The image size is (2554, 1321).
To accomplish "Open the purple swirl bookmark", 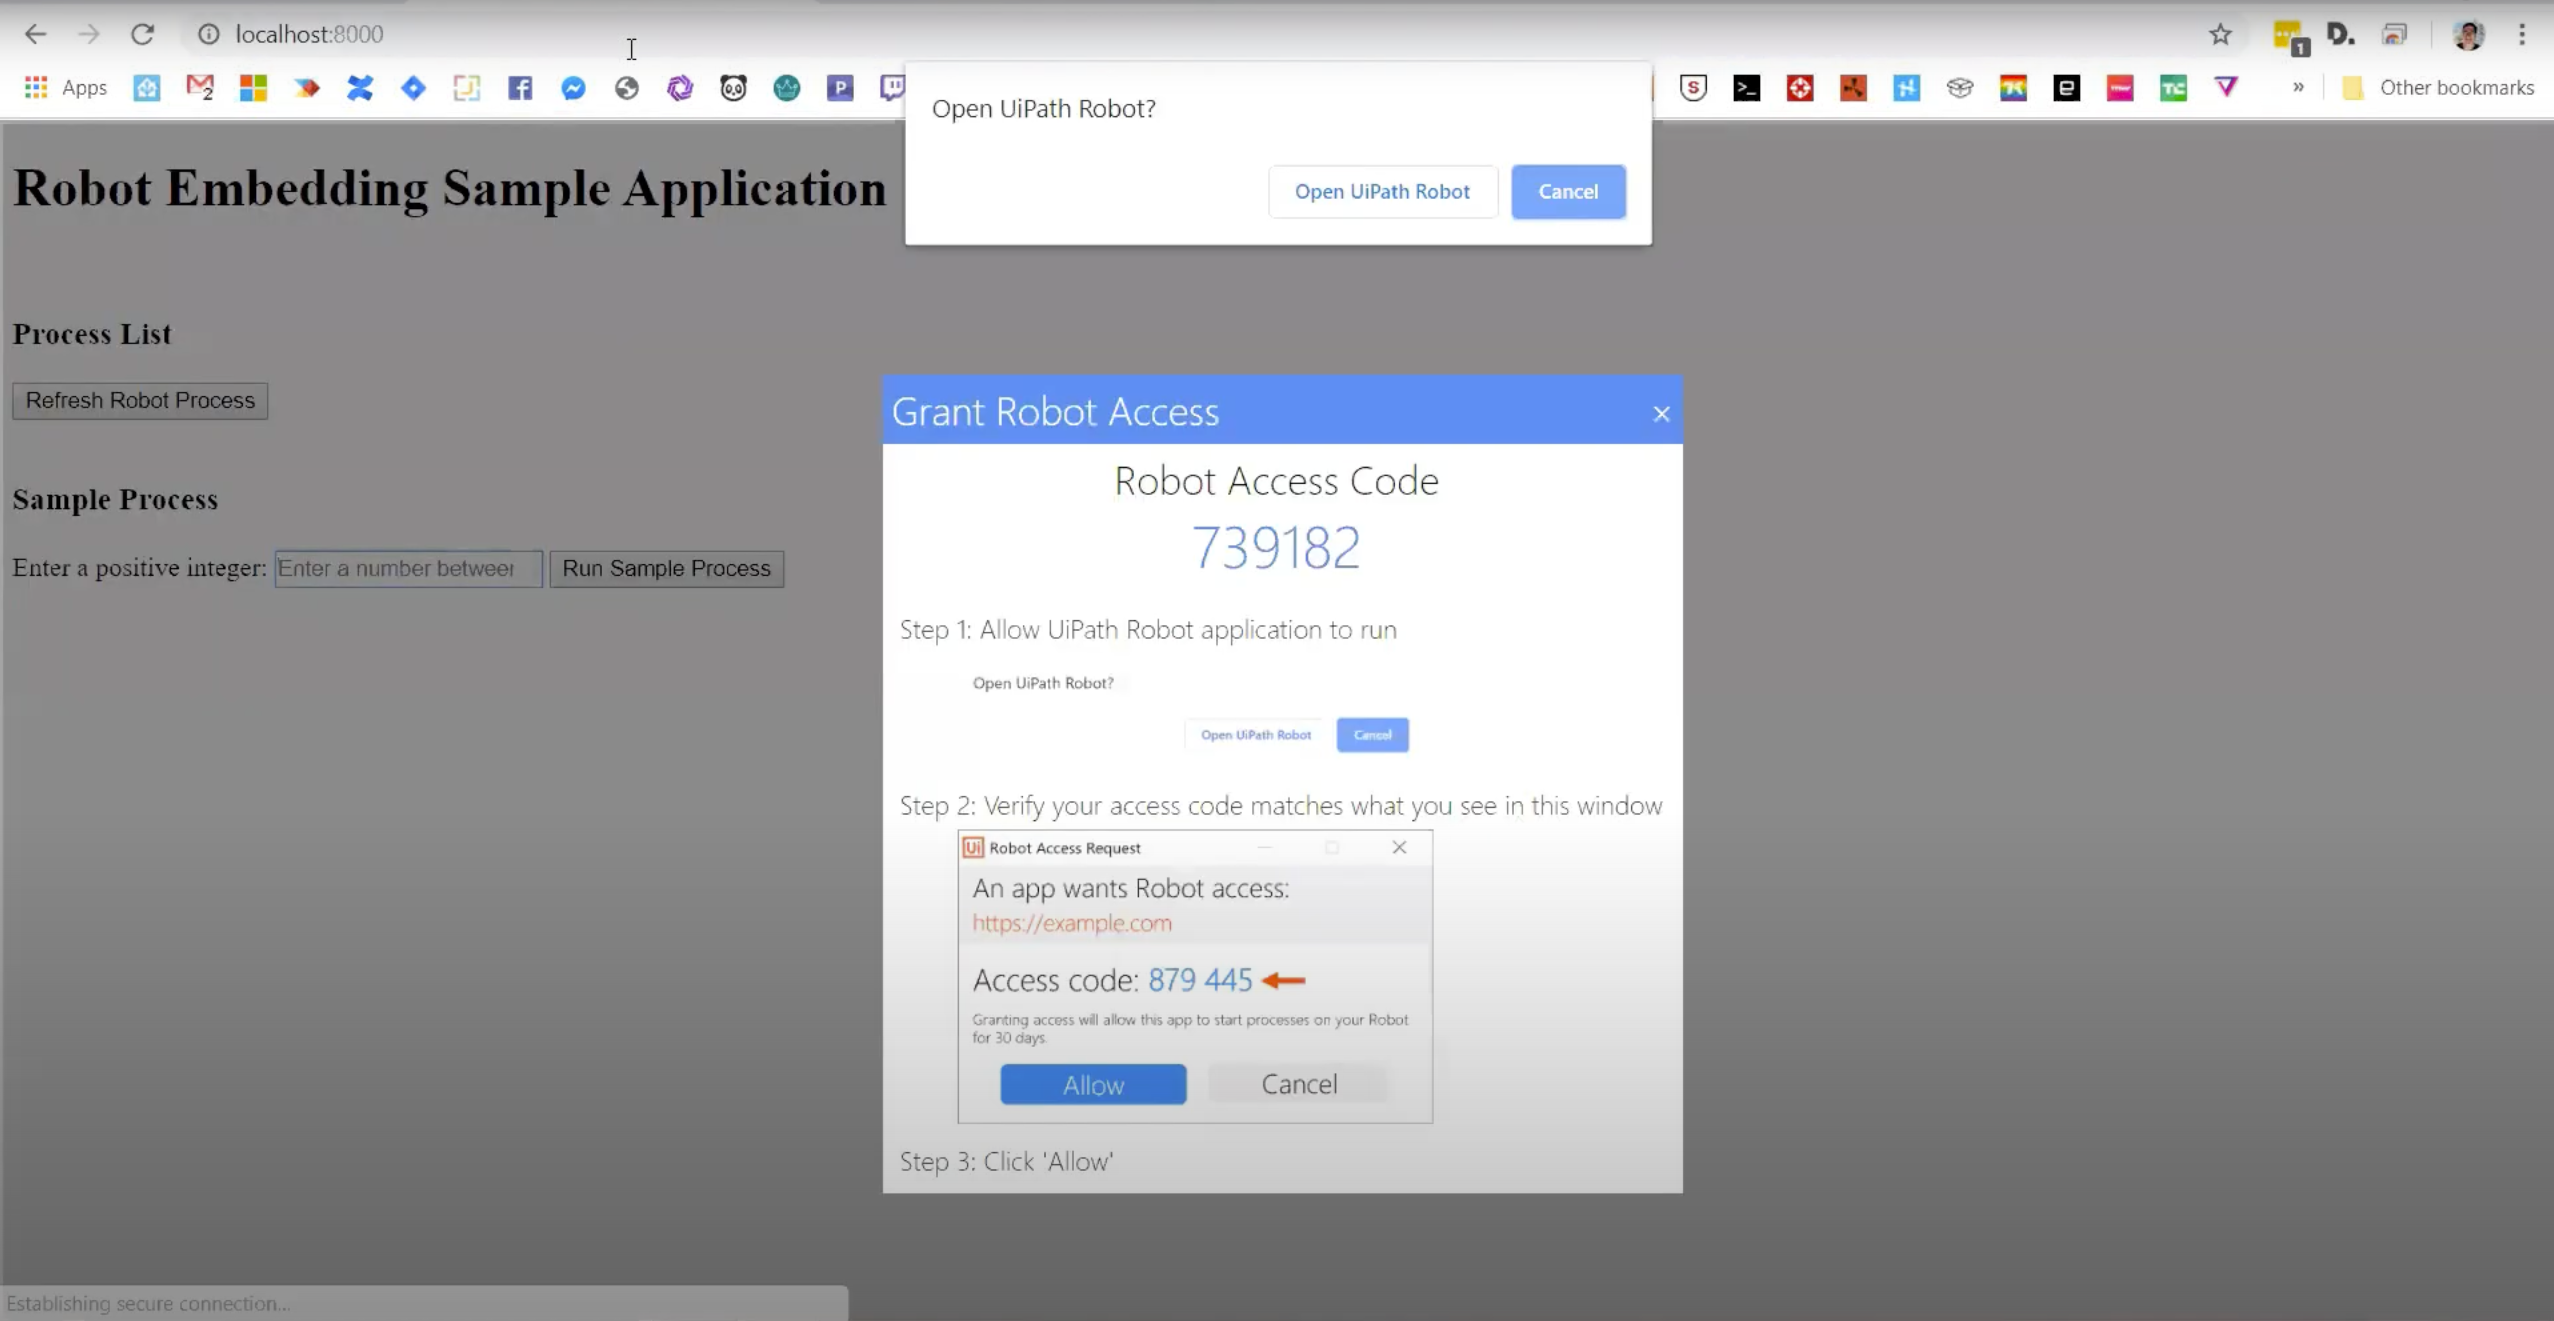I will tap(680, 88).
